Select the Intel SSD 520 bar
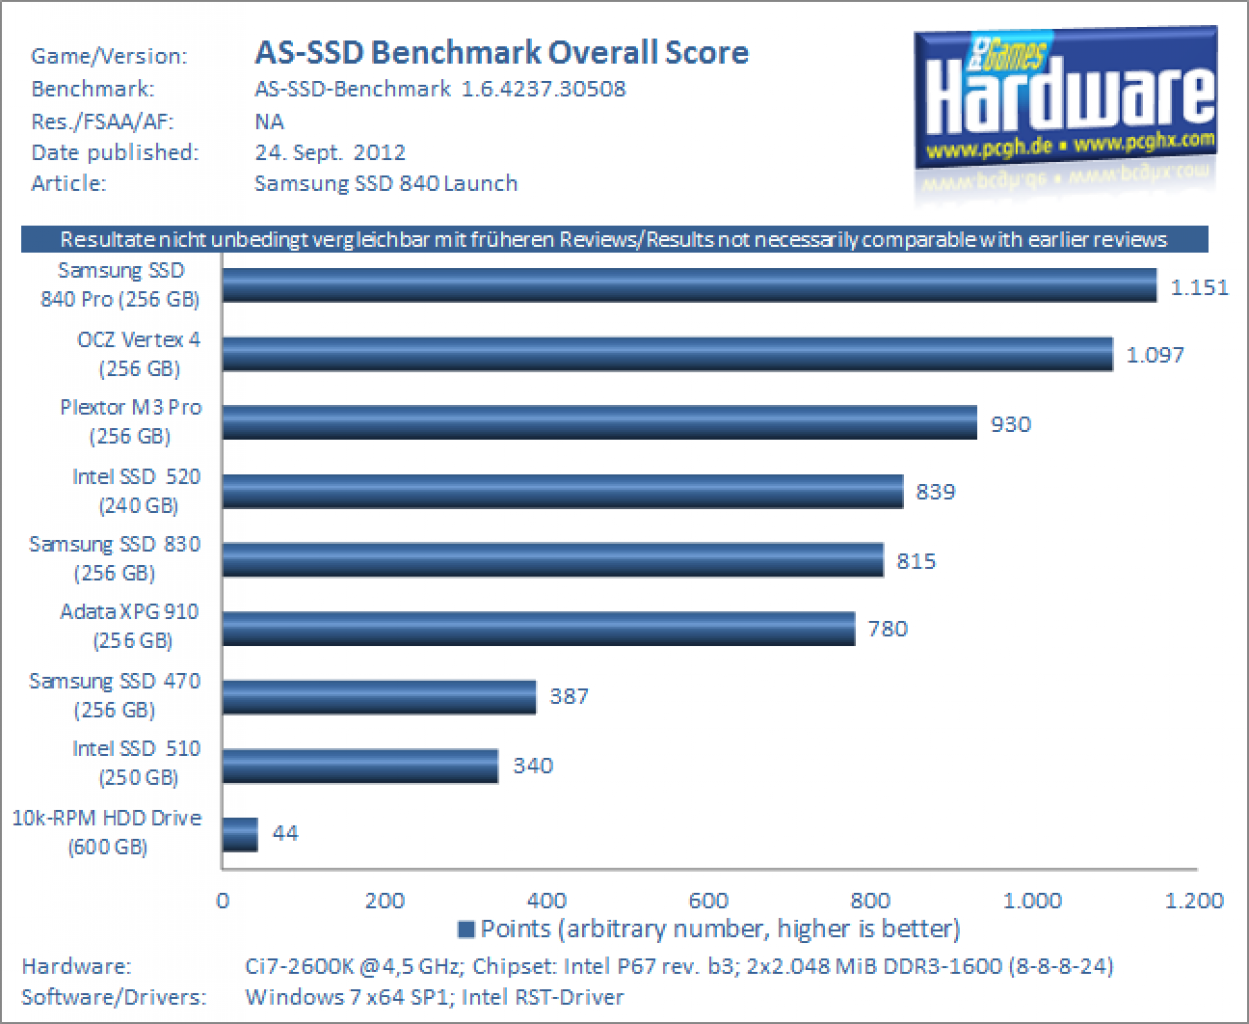This screenshot has width=1249, height=1024. [x=562, y=491]
